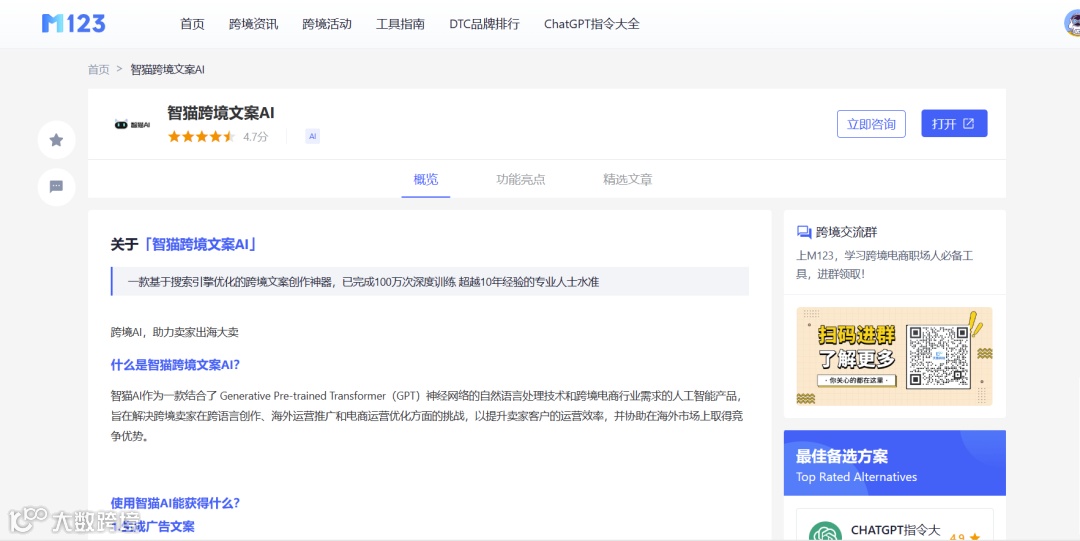Viewport: 1080px width, 541px height.
Task: Click the 跨境交流群 chat icon
Action: [804, 232]
